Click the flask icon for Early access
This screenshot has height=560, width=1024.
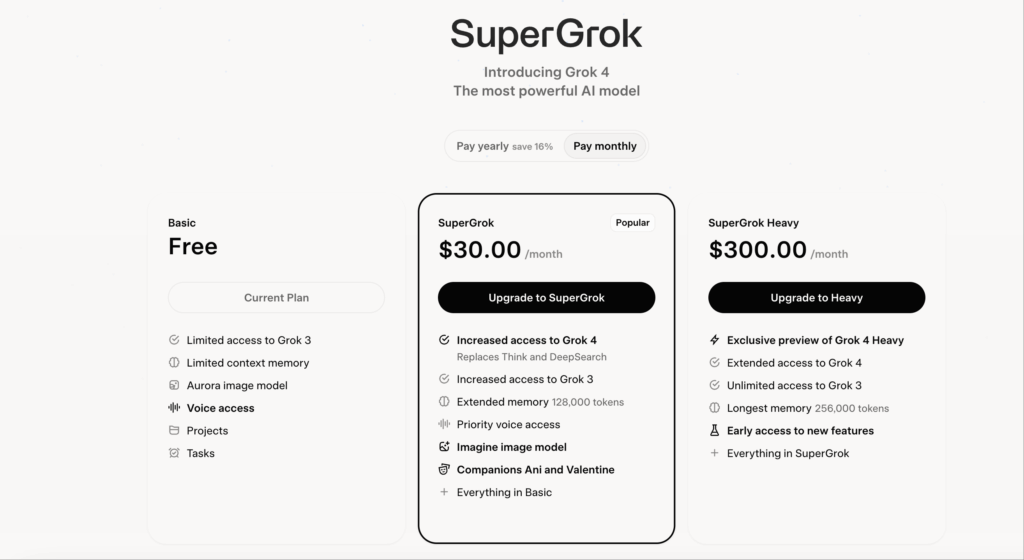click(714, 431)
